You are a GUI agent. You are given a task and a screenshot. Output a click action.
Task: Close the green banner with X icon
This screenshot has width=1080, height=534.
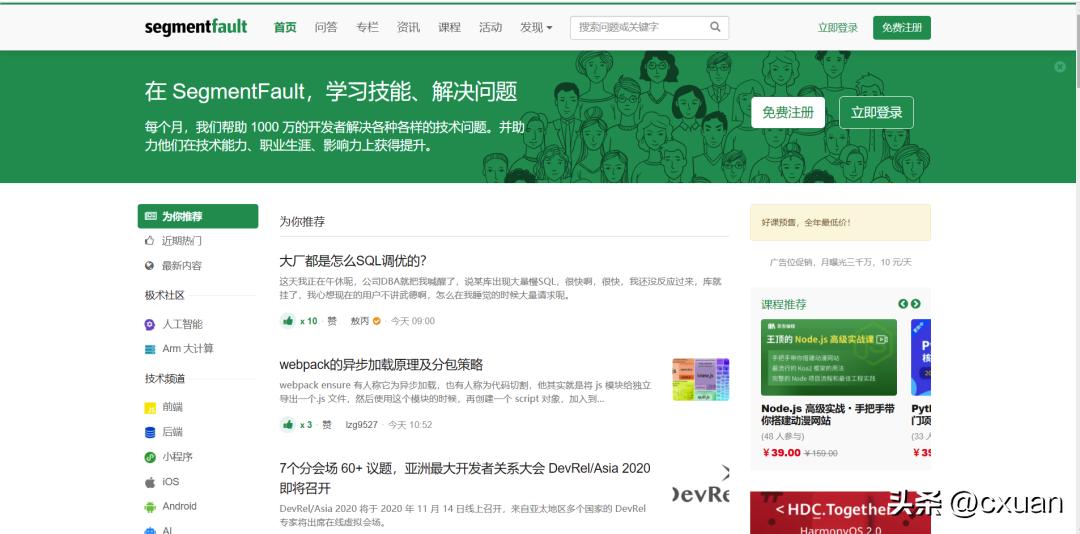[x=1060, y=67]
